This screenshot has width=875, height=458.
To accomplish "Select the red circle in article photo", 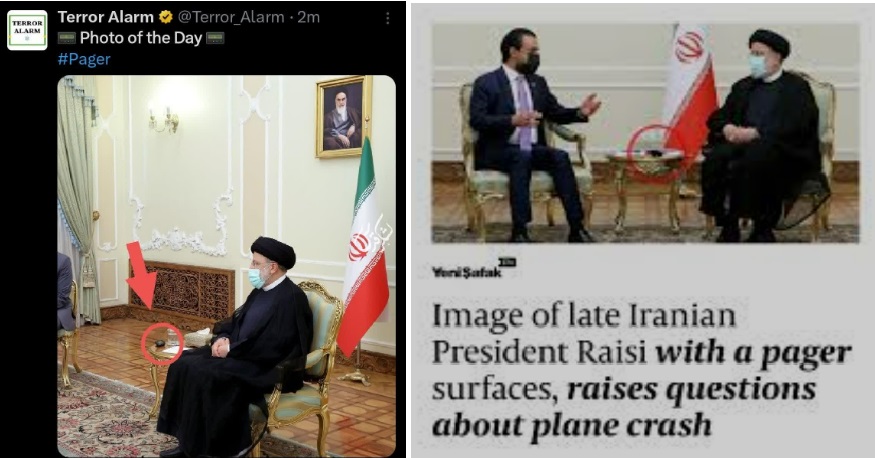I will point(651,153).
